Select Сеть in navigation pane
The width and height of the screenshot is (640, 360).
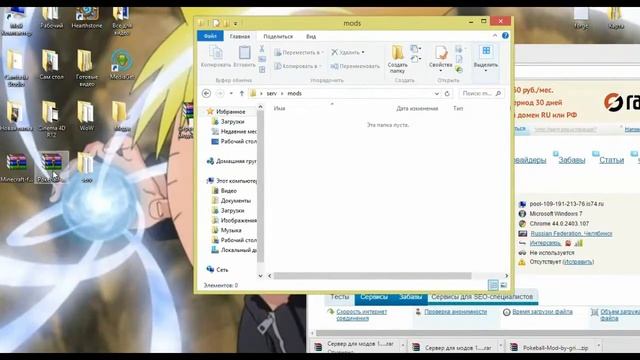click(x=218, y=269)
